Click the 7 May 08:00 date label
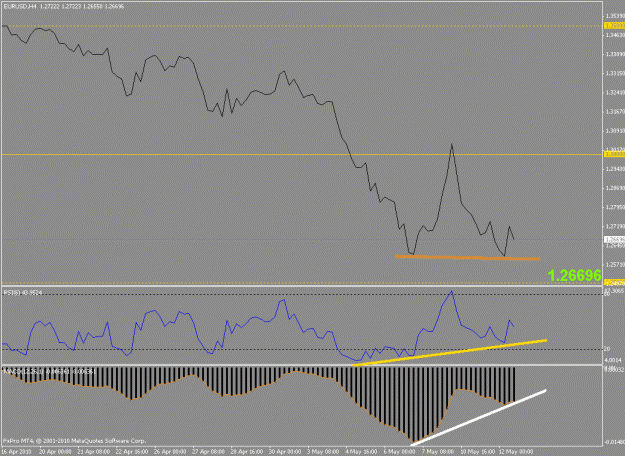 point(438,452)
